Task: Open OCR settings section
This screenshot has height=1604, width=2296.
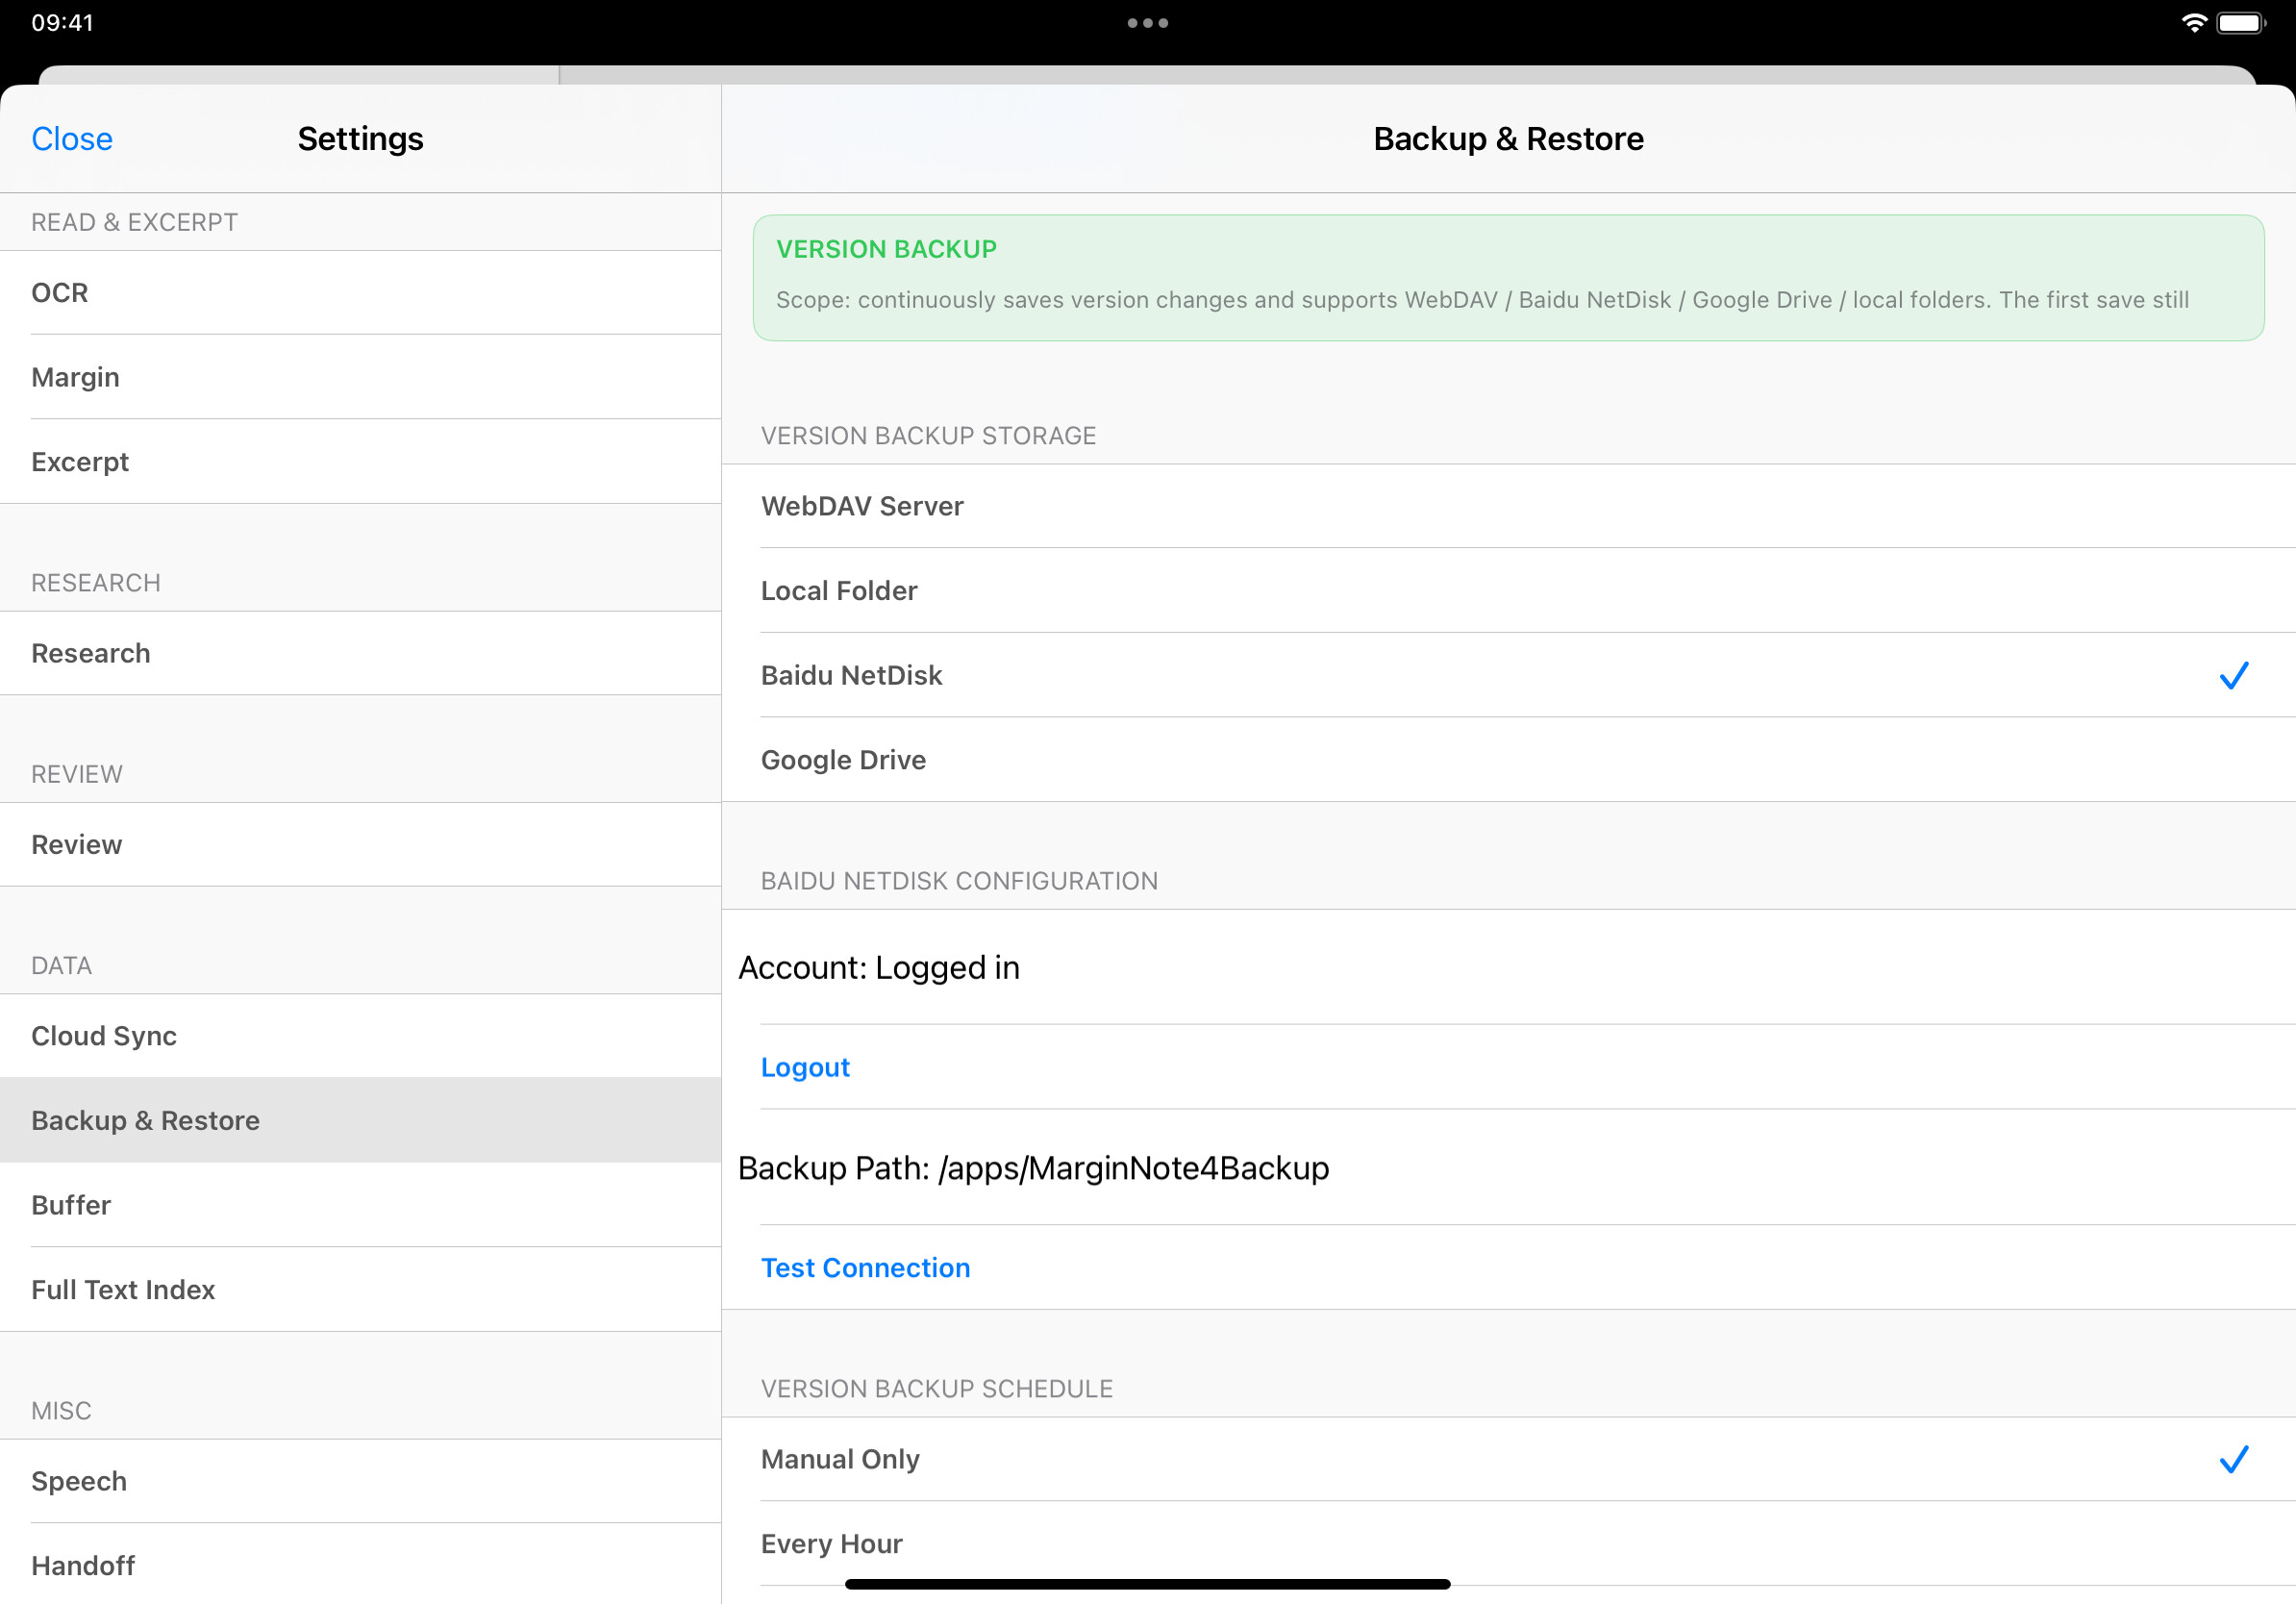Action: 360,293
